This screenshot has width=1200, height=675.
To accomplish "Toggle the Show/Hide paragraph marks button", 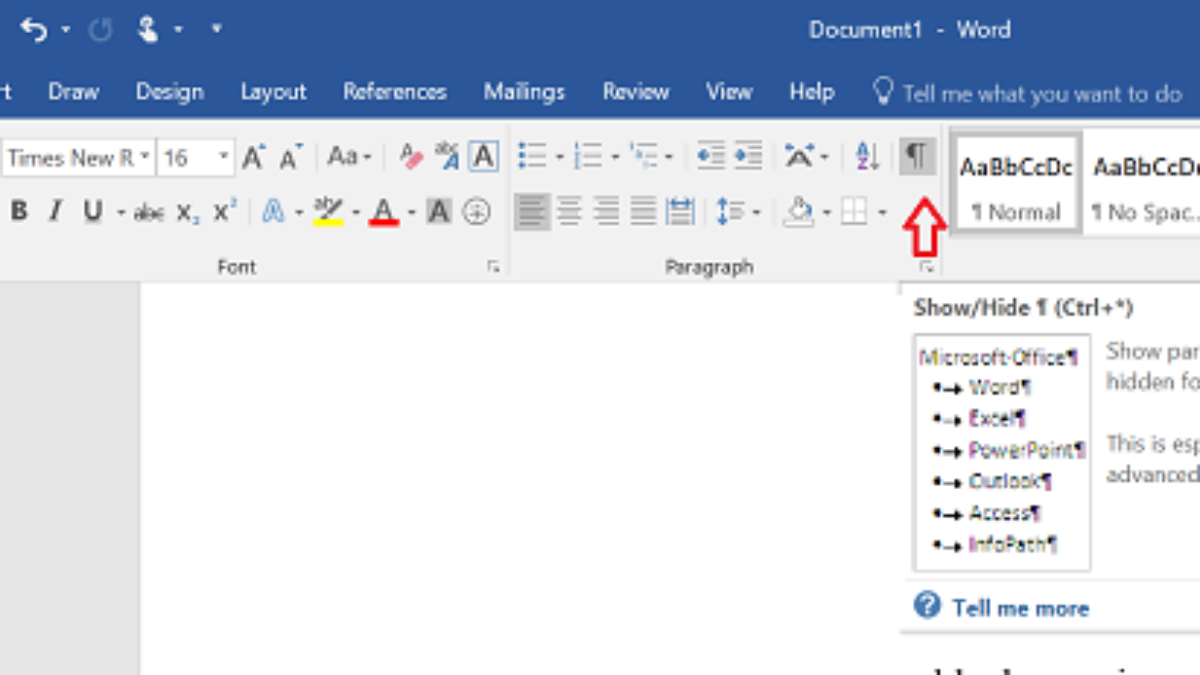I will pyautogui.click(x=917, y=156).
